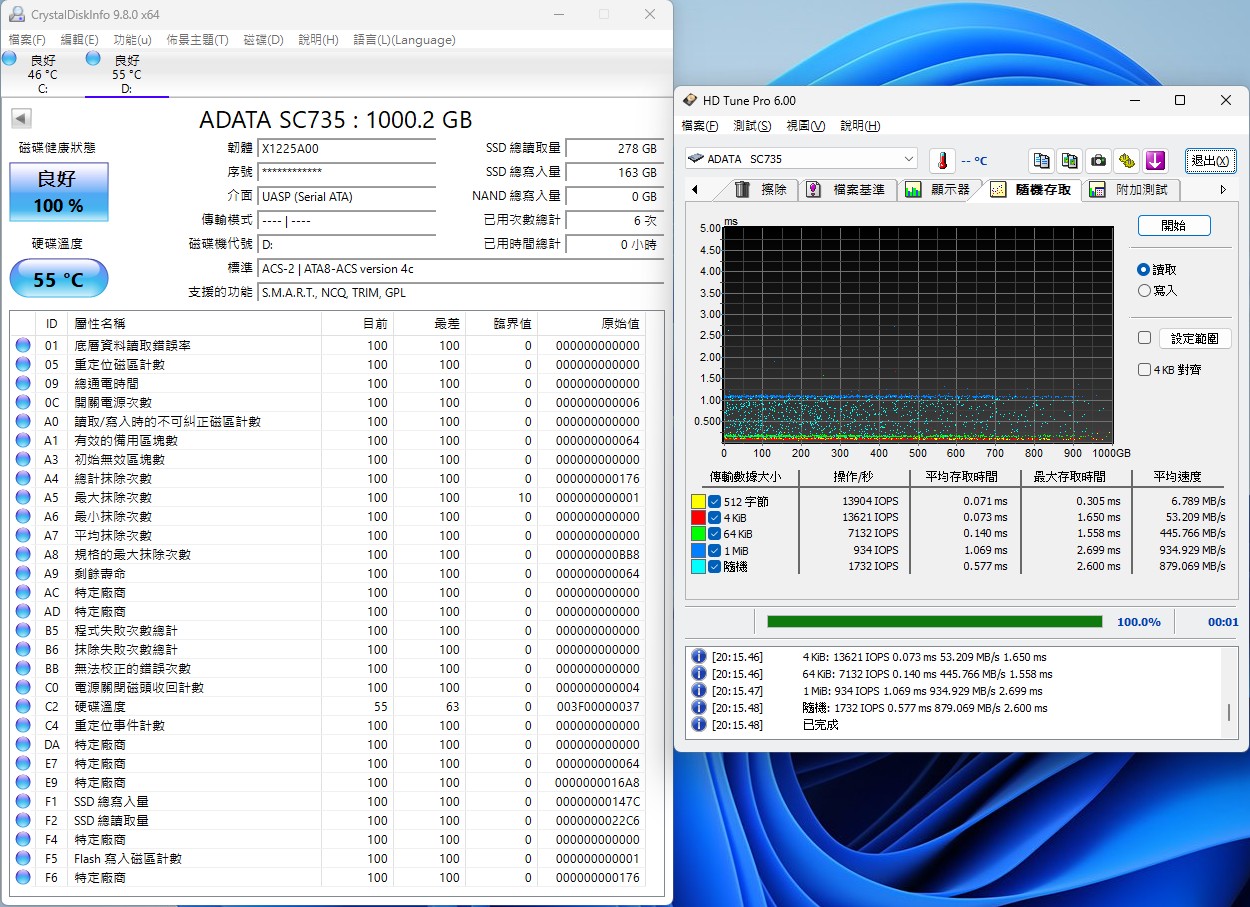Click the 退出(X) button
This screenshot has height=907, width=1250.
1210,161
